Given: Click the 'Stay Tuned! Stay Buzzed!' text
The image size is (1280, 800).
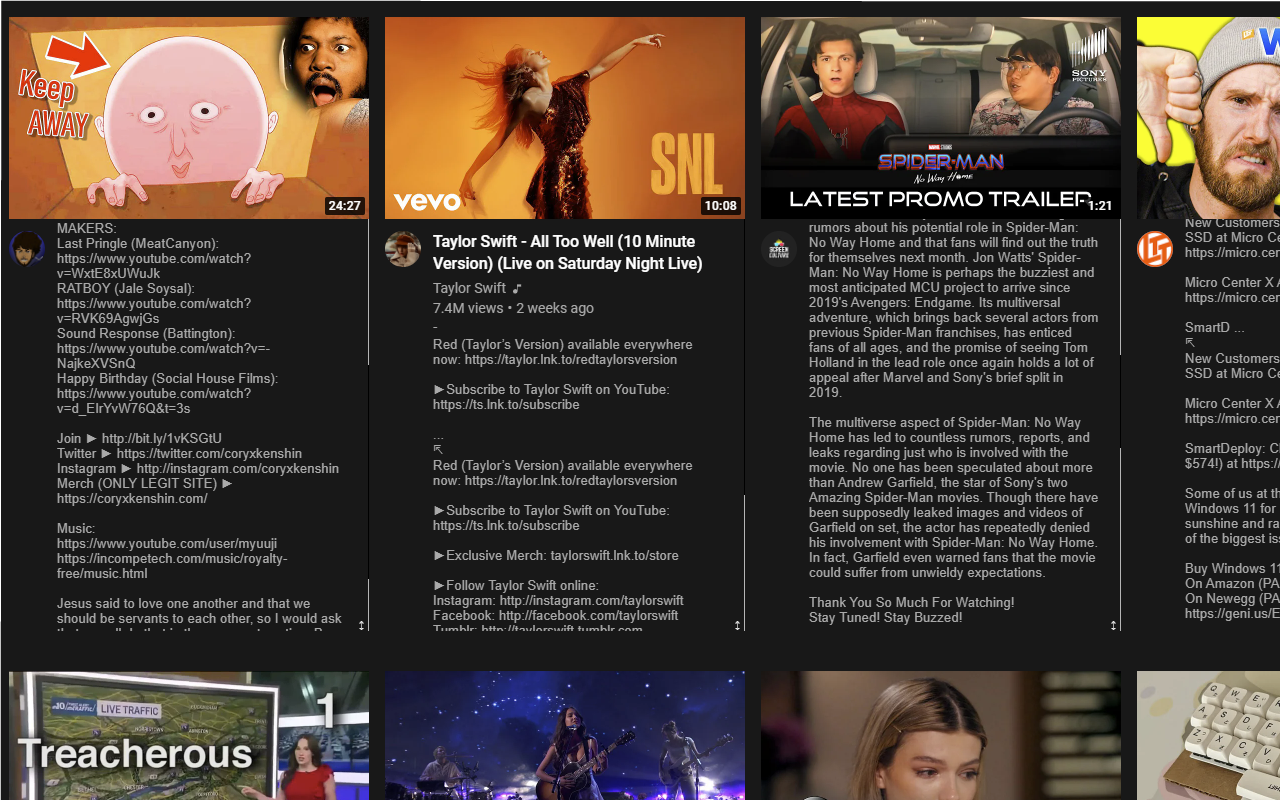Looking at the screenshot, I should click(886, 617).
